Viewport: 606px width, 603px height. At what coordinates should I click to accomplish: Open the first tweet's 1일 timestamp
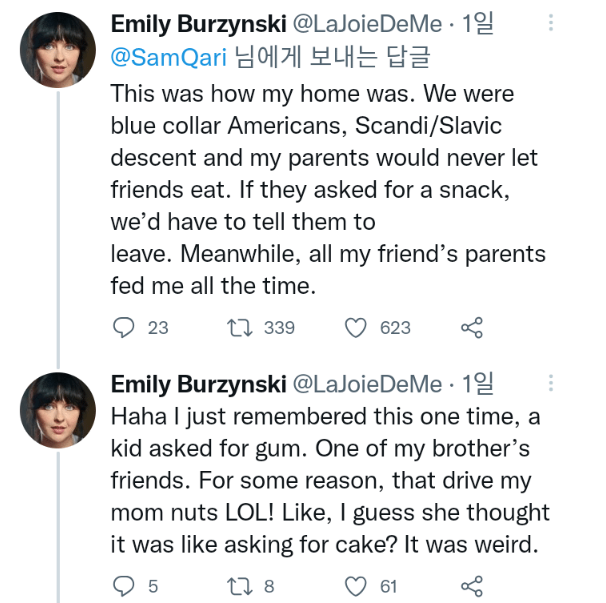pos(477,24)
